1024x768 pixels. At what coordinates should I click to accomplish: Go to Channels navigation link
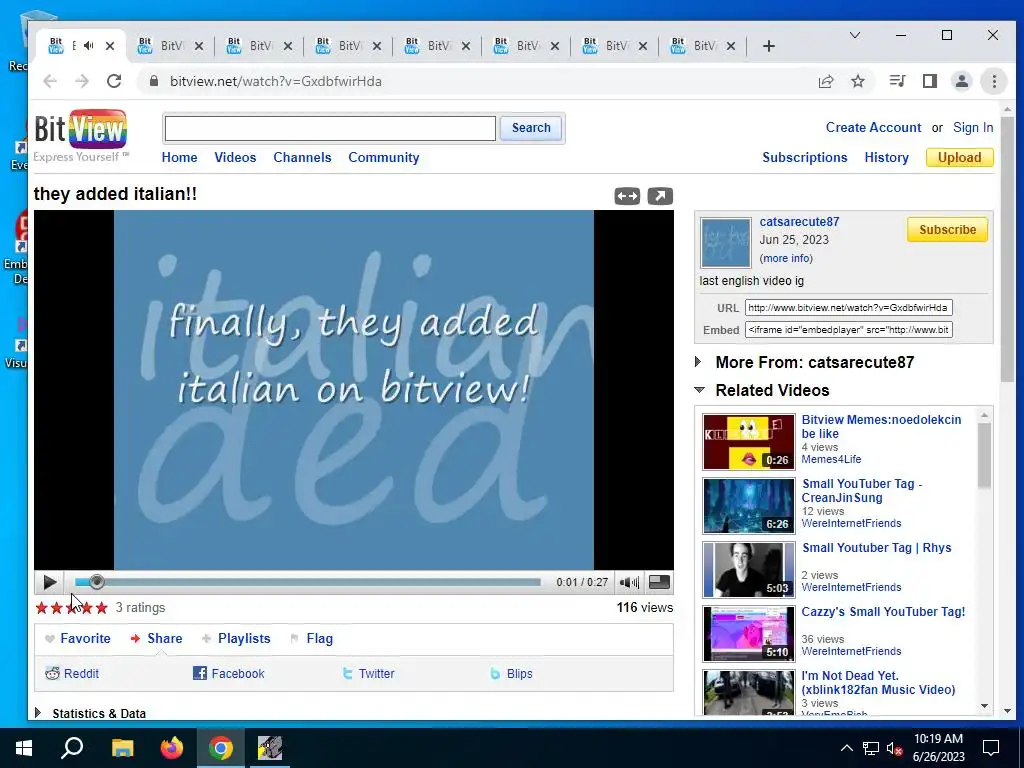coord(302,157)
